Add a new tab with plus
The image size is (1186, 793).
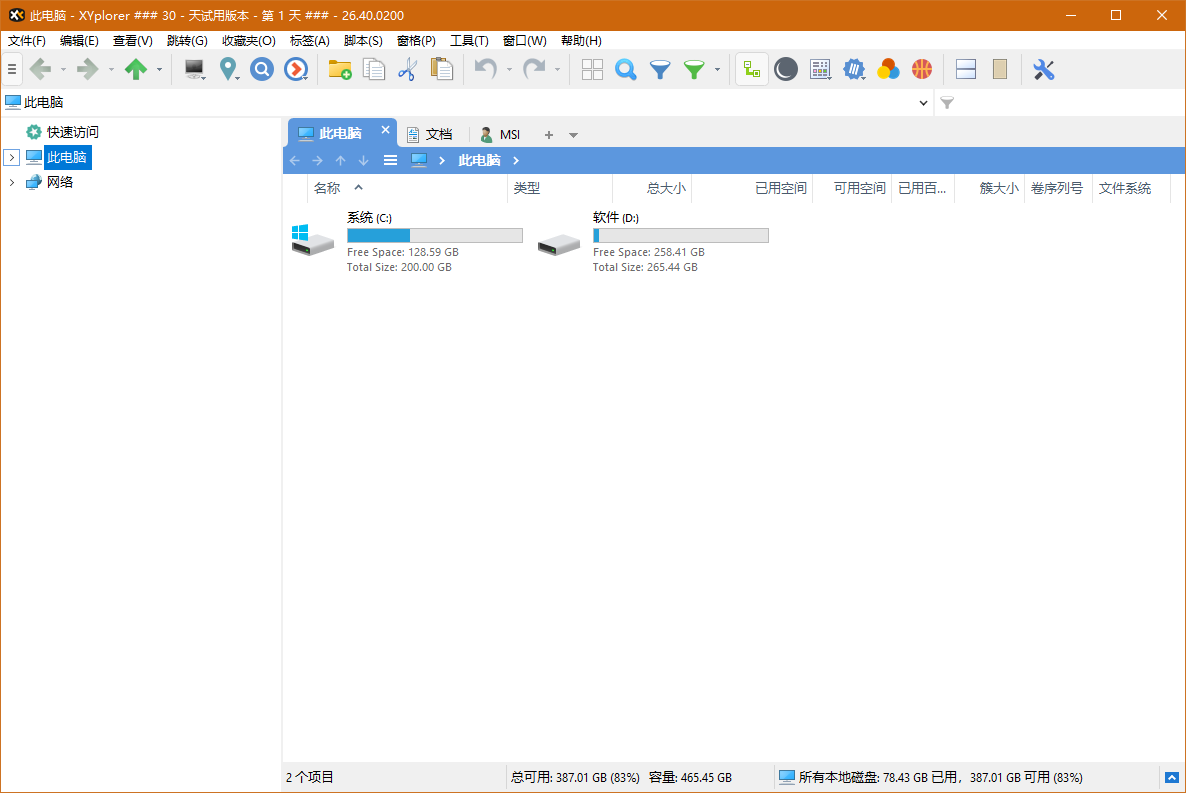[549, 135]
